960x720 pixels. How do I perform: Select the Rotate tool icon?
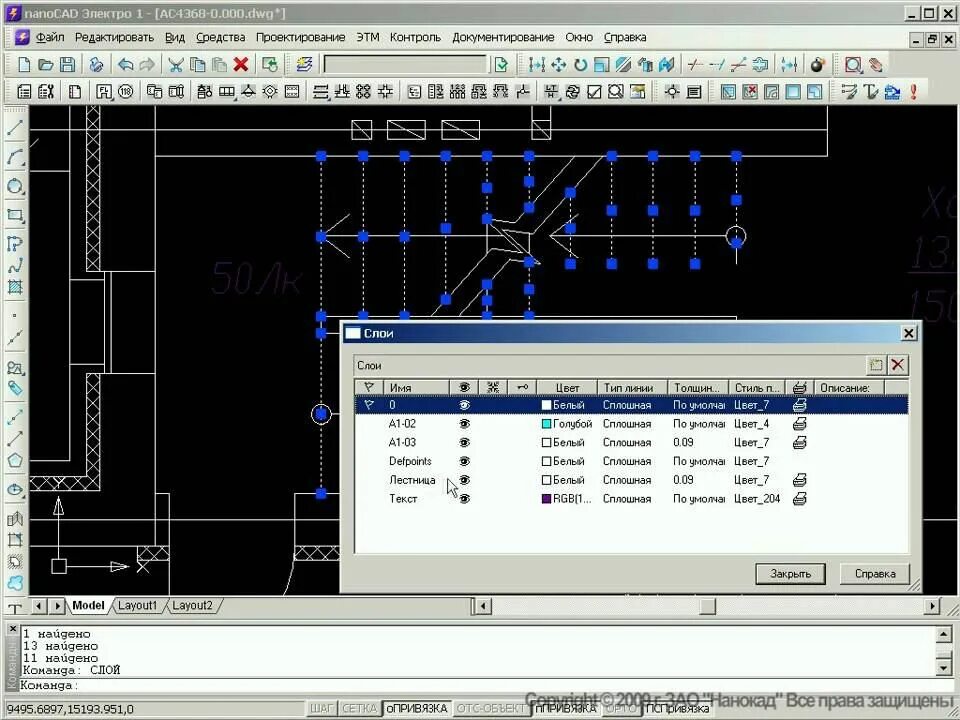coord(580,64)
